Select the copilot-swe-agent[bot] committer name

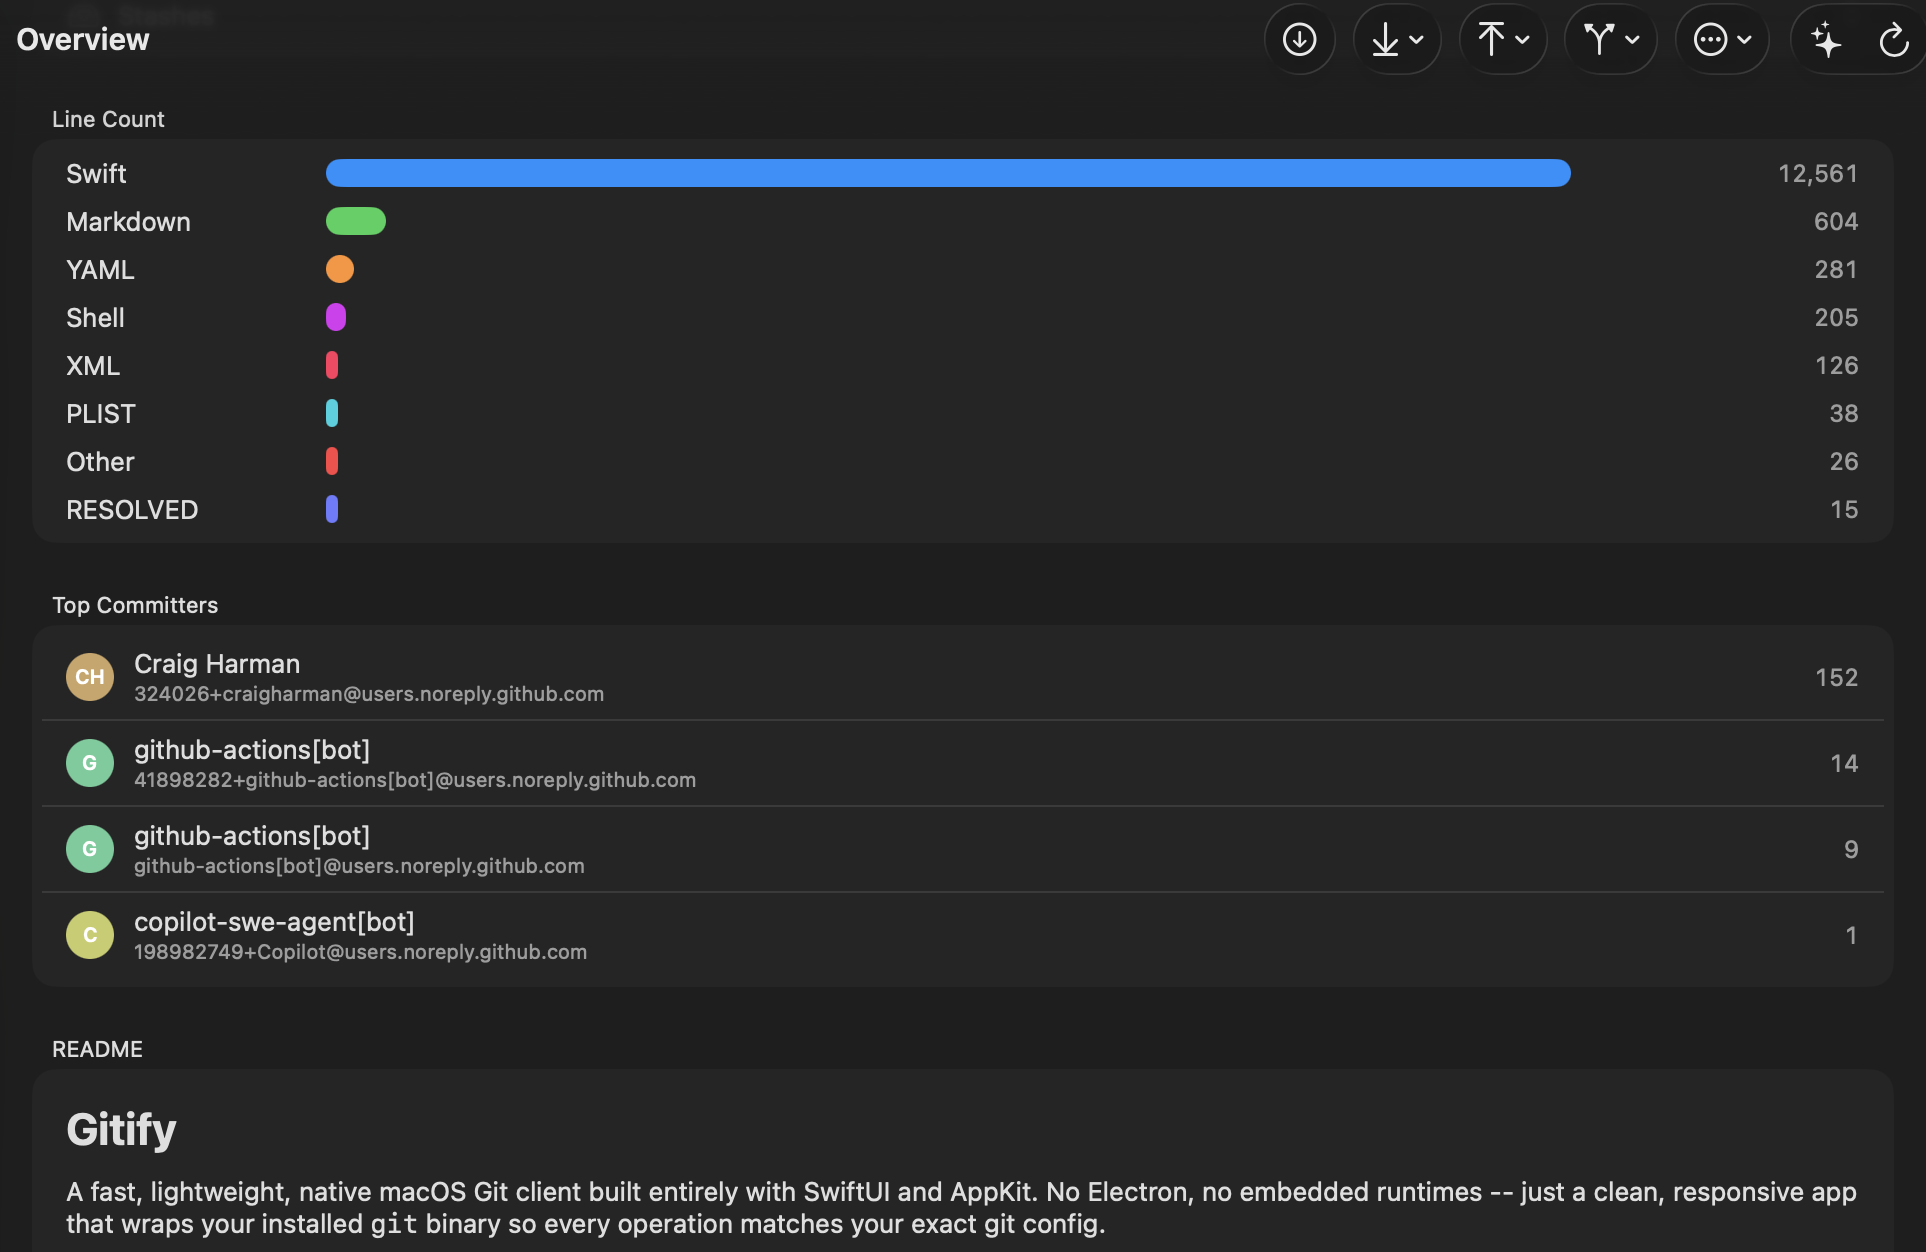pyautogui.click(x=274, y=922)
